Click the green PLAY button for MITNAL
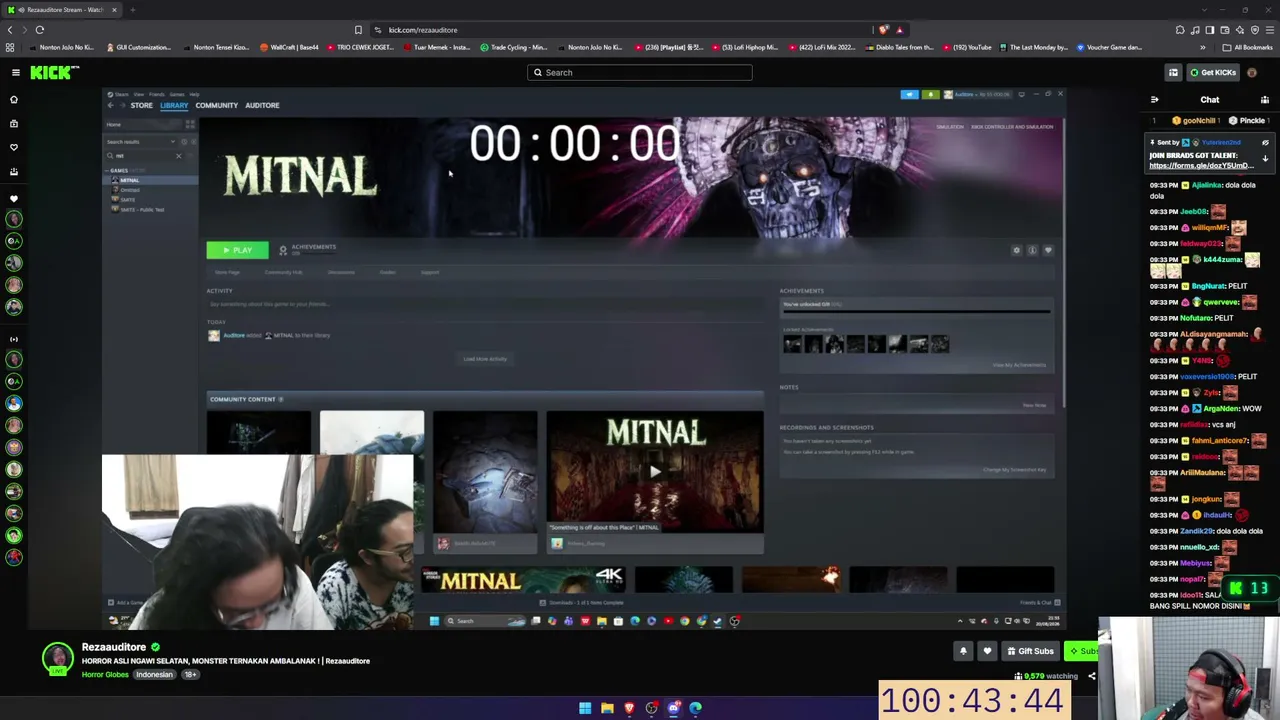The width and height of the screenshot is (1280, 720). tap(237, 250)
